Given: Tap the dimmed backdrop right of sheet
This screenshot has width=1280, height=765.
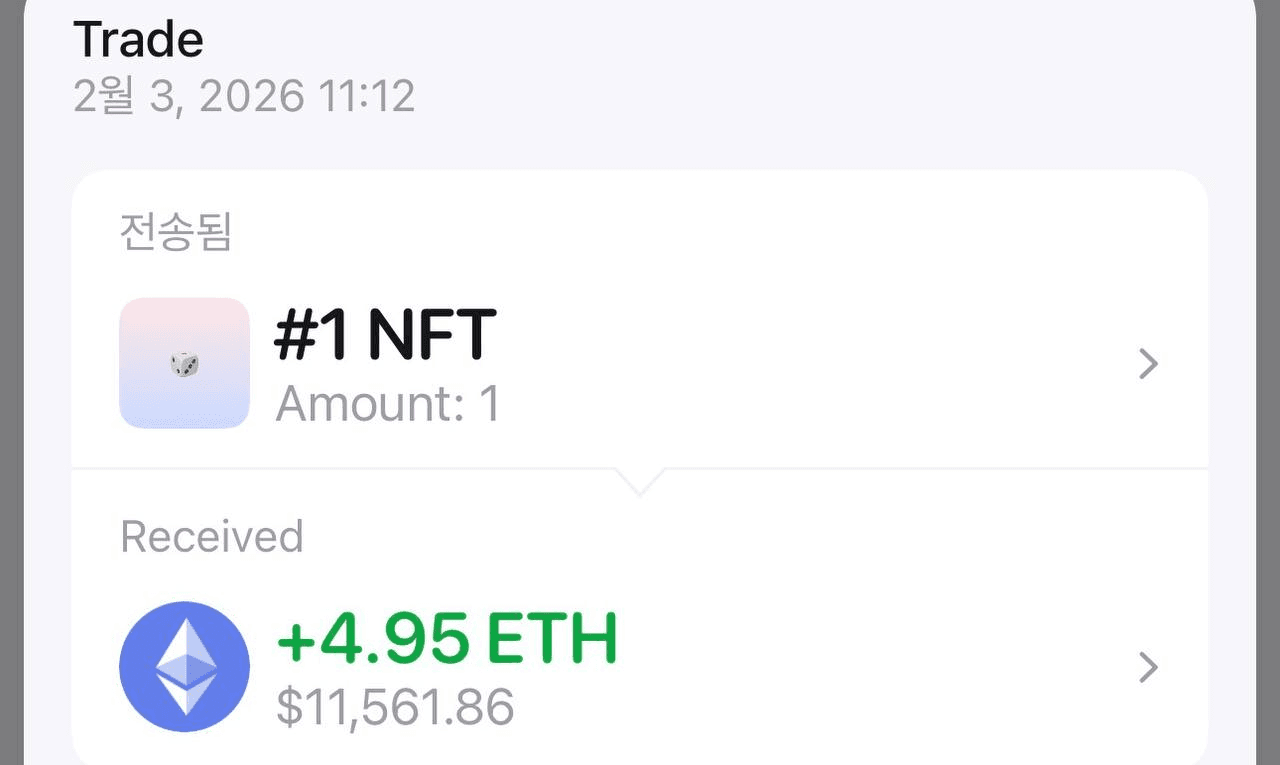Looking at the screenshot, I should [x=1268, y=400].
